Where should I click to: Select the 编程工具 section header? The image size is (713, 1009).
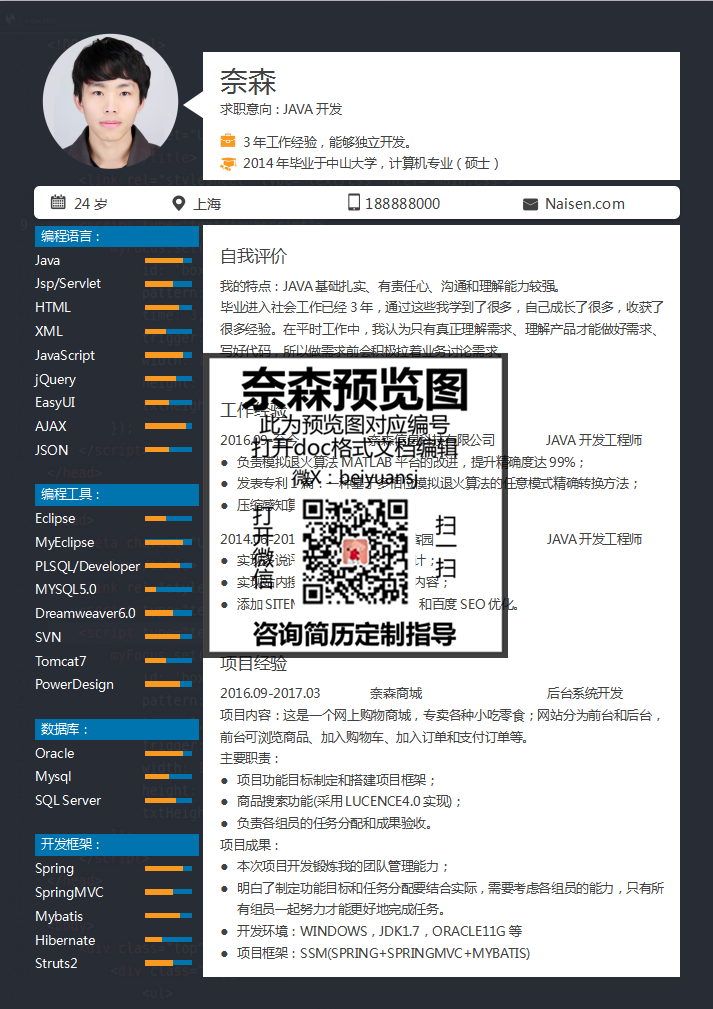tap(116, 494)
